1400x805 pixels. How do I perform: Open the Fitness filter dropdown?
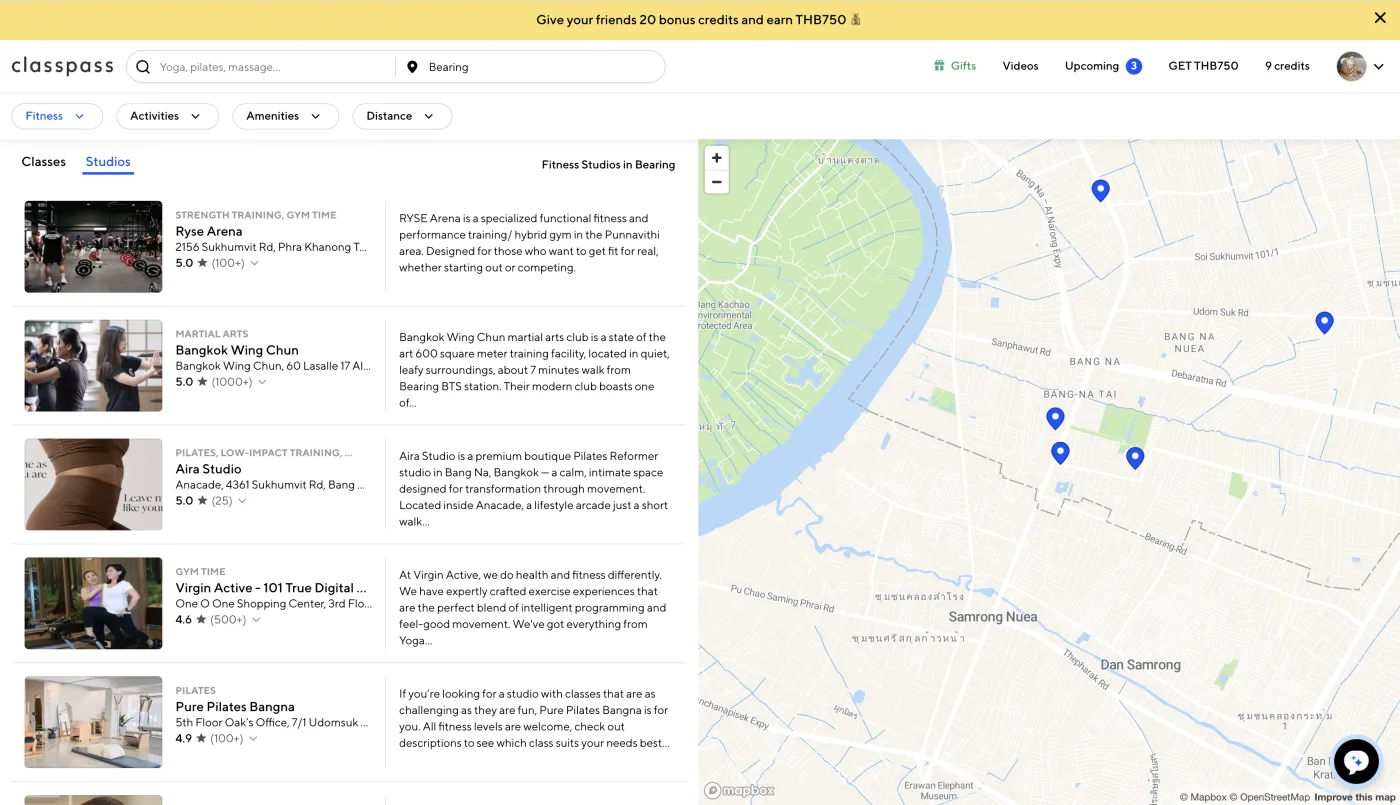pyautogui.click(x=57, y=116)
